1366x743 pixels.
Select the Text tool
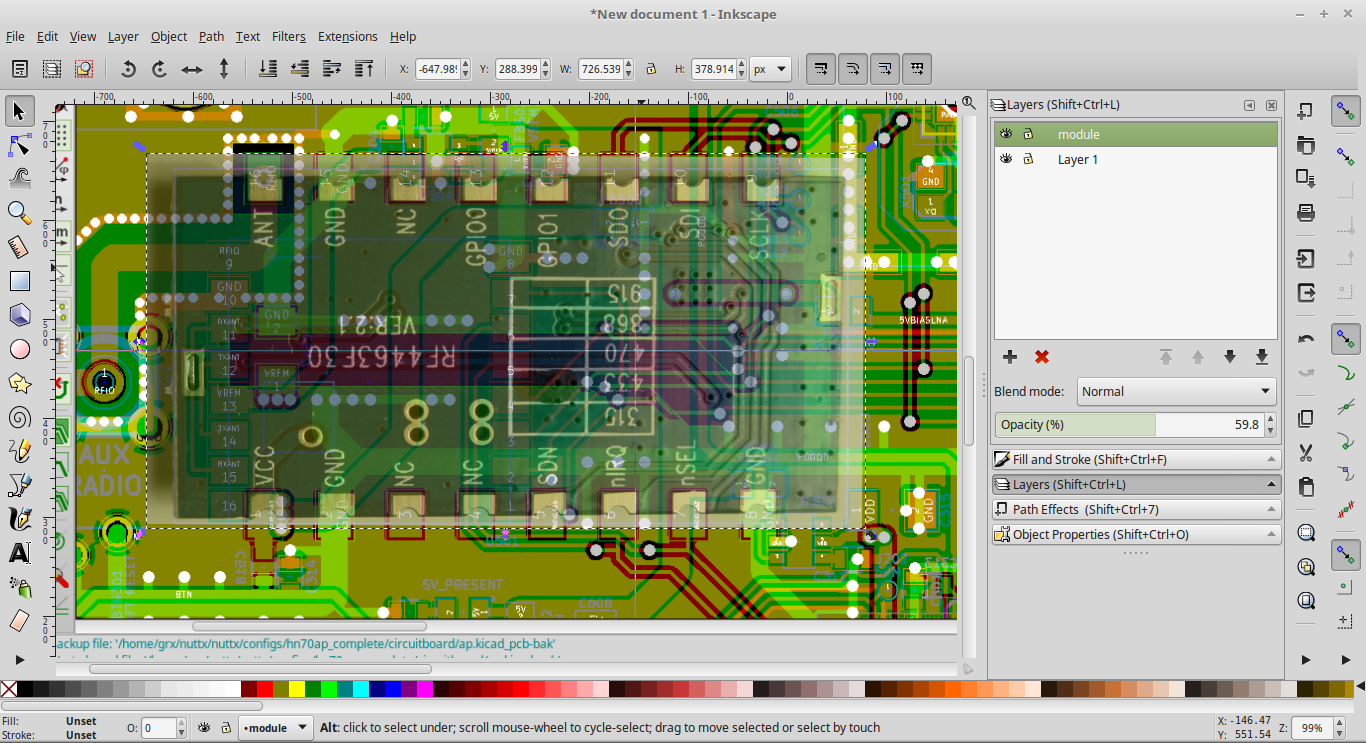point(19,553)
